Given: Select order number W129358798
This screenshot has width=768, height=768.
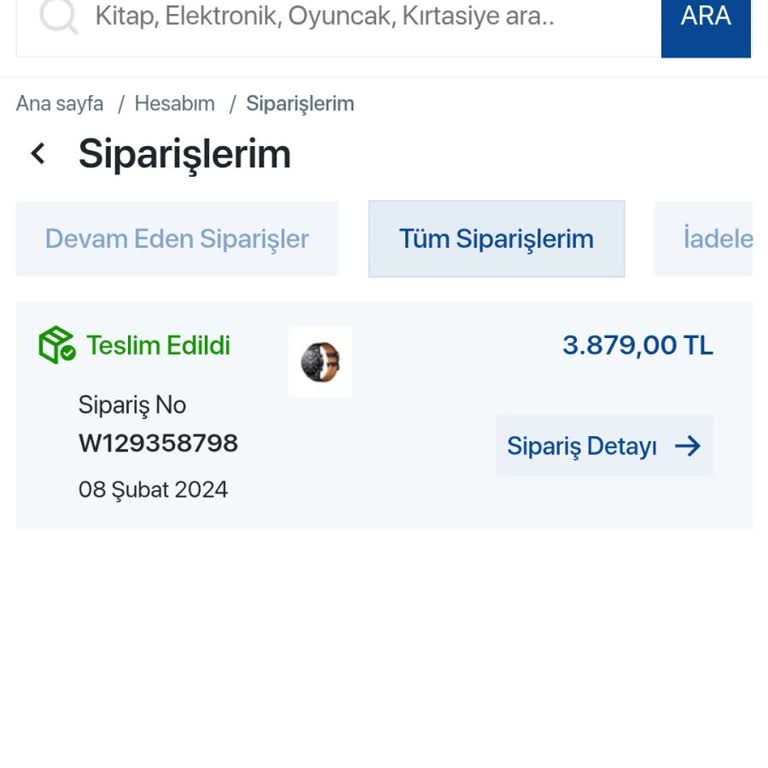Looking at the screenshot, I should [158, 443].
